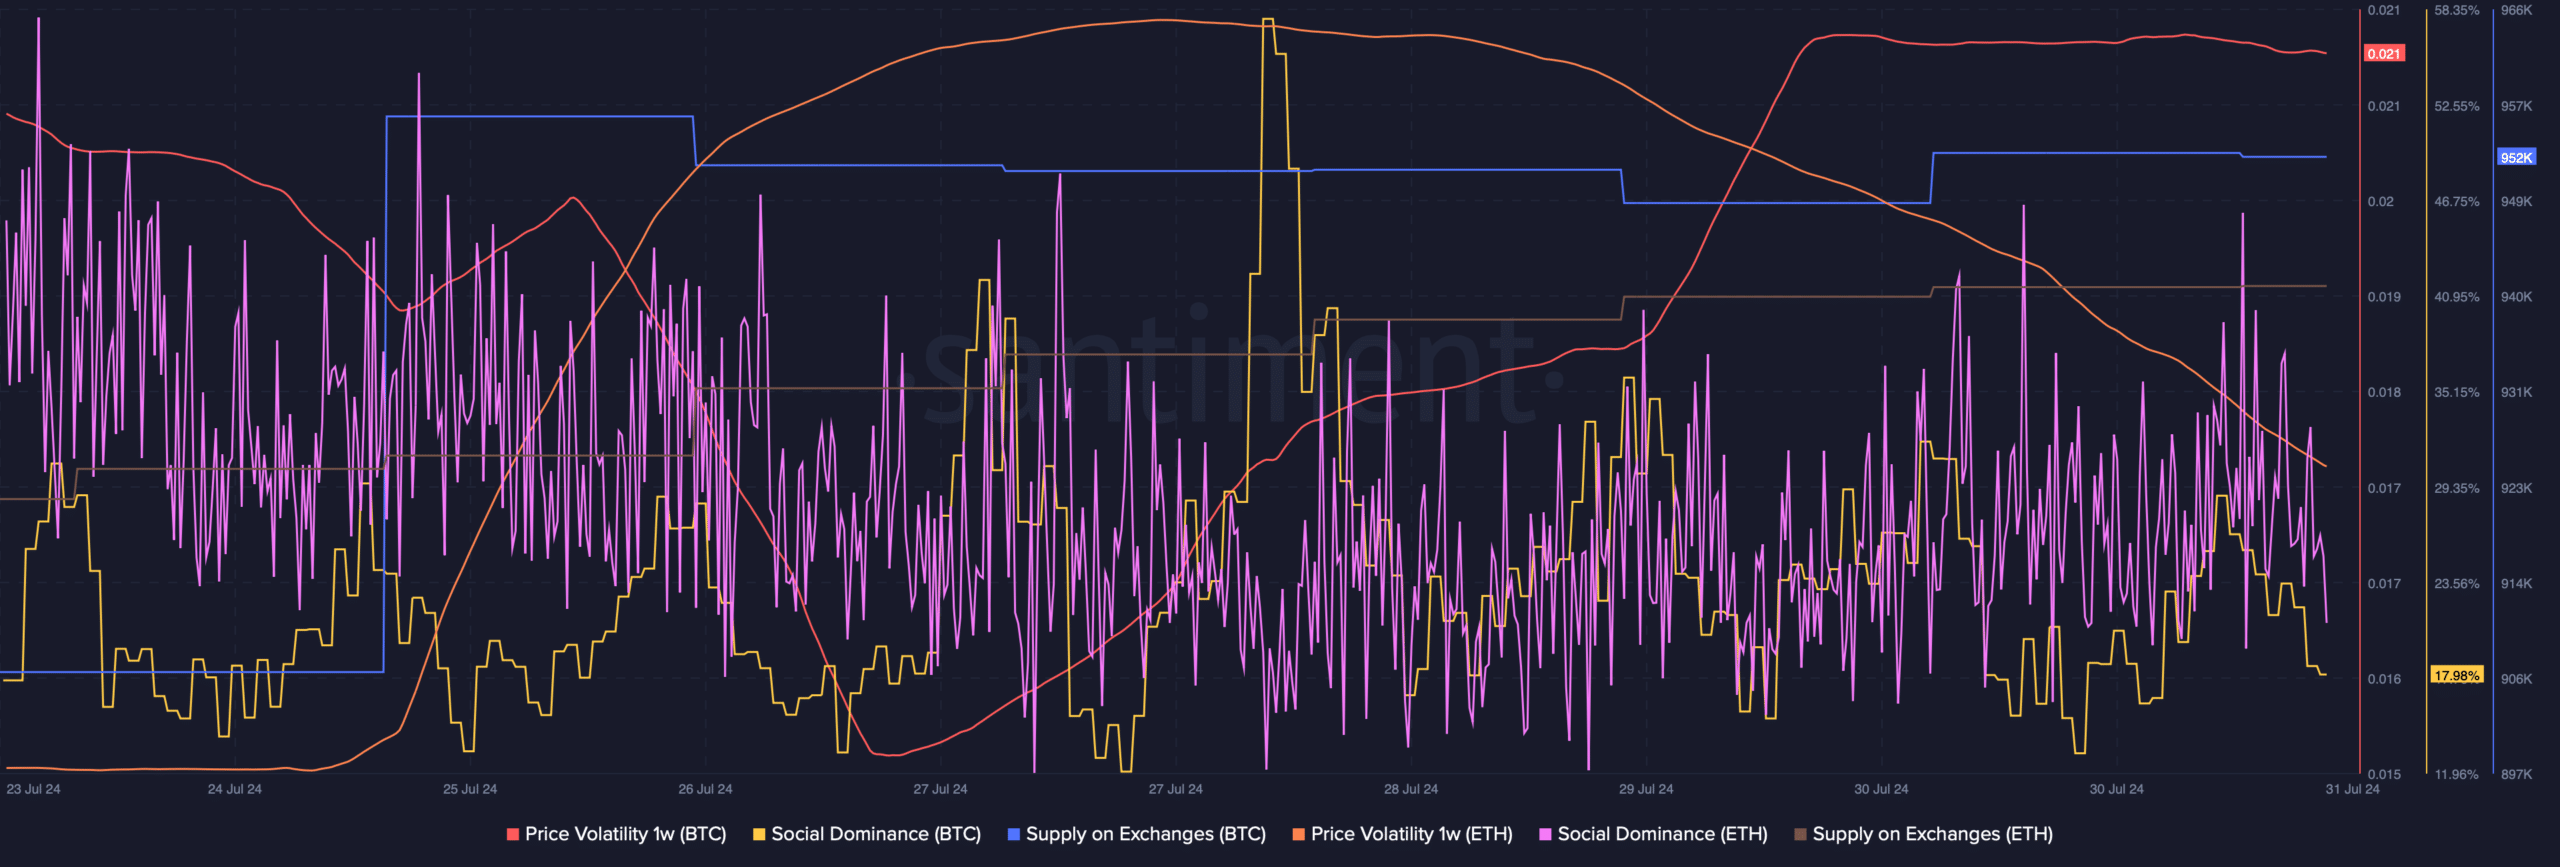Viewport: 2560px width, 867px height.
Task: Click the 29 Jul 24 date label
Action: point(1646,789)
